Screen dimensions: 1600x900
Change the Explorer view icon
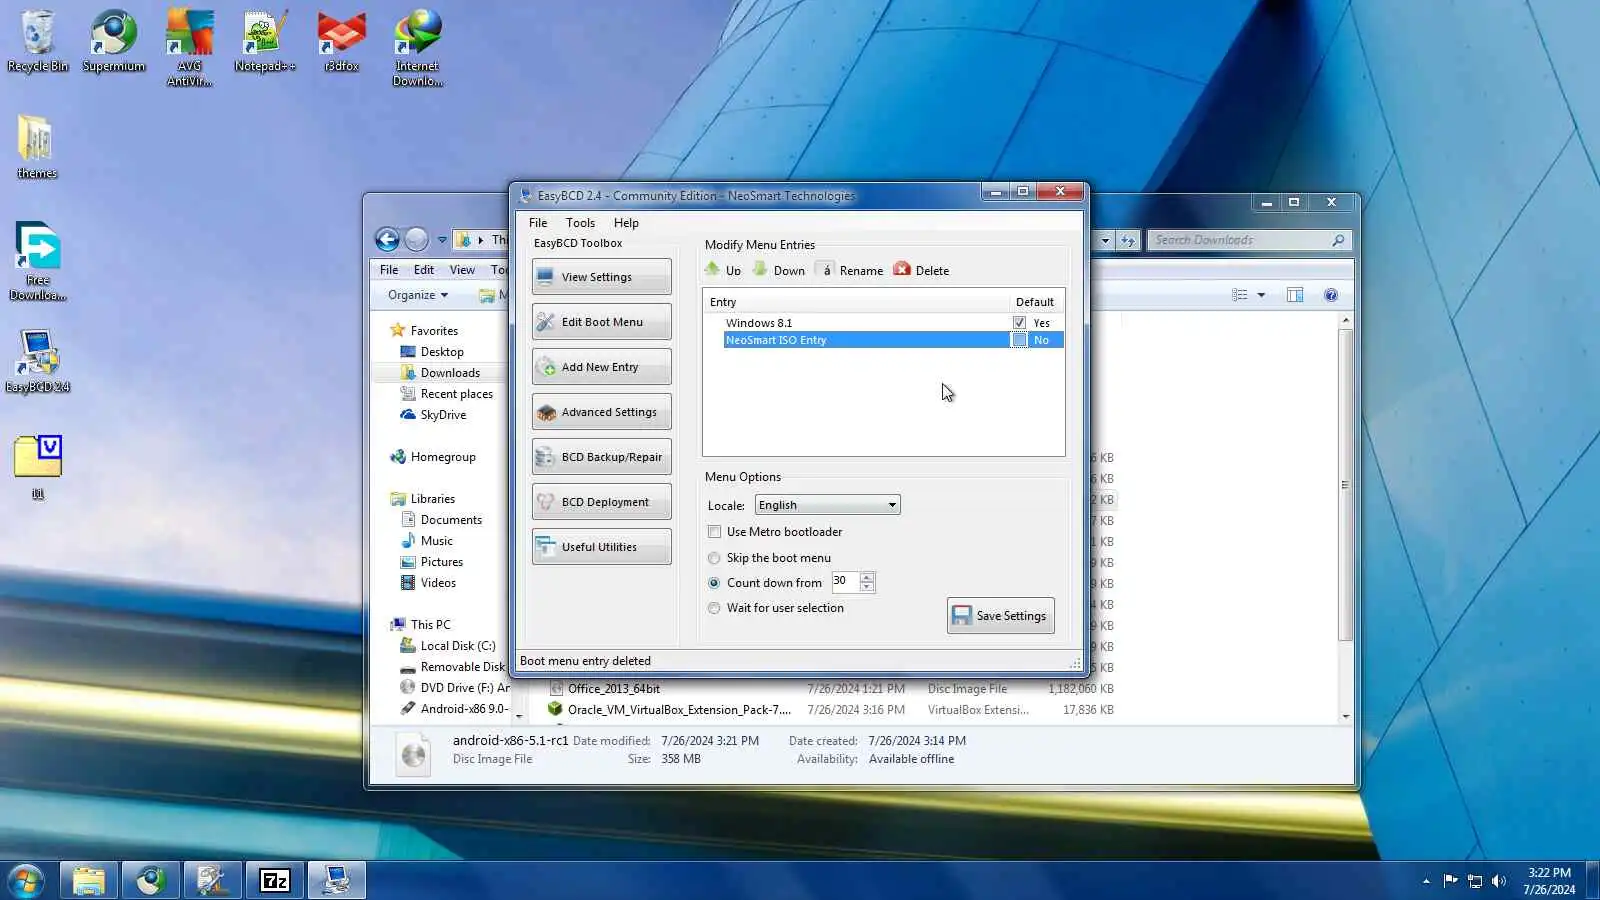[1240, 295]
